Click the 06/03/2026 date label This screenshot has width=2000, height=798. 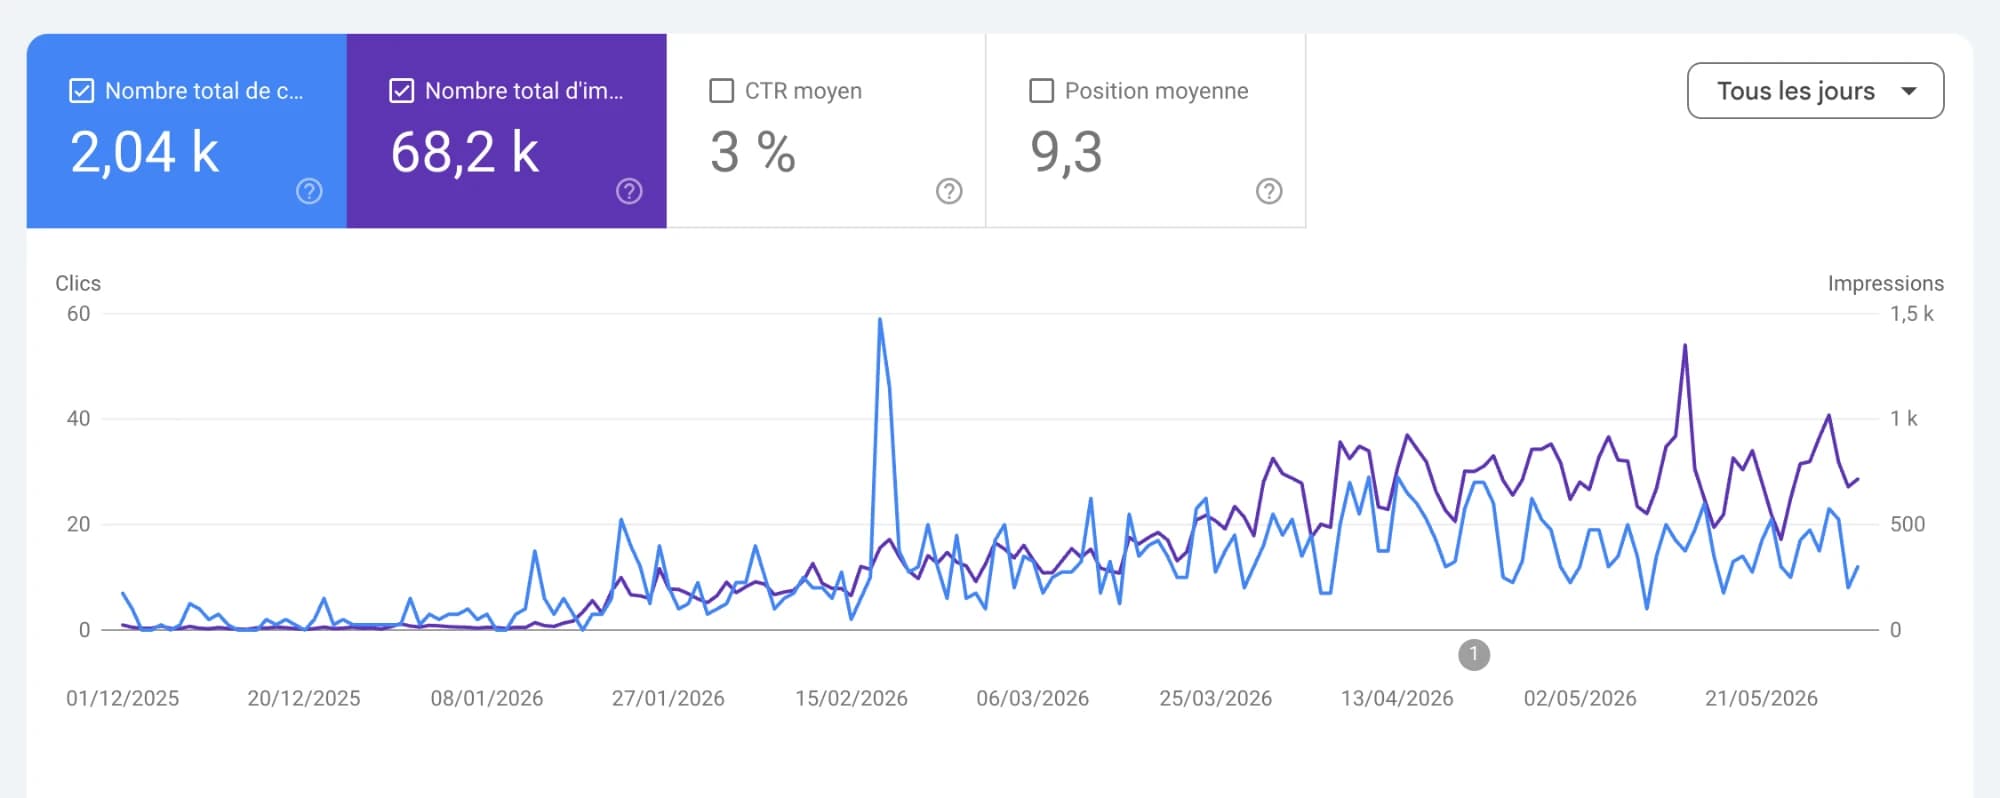click(1033, 699)
